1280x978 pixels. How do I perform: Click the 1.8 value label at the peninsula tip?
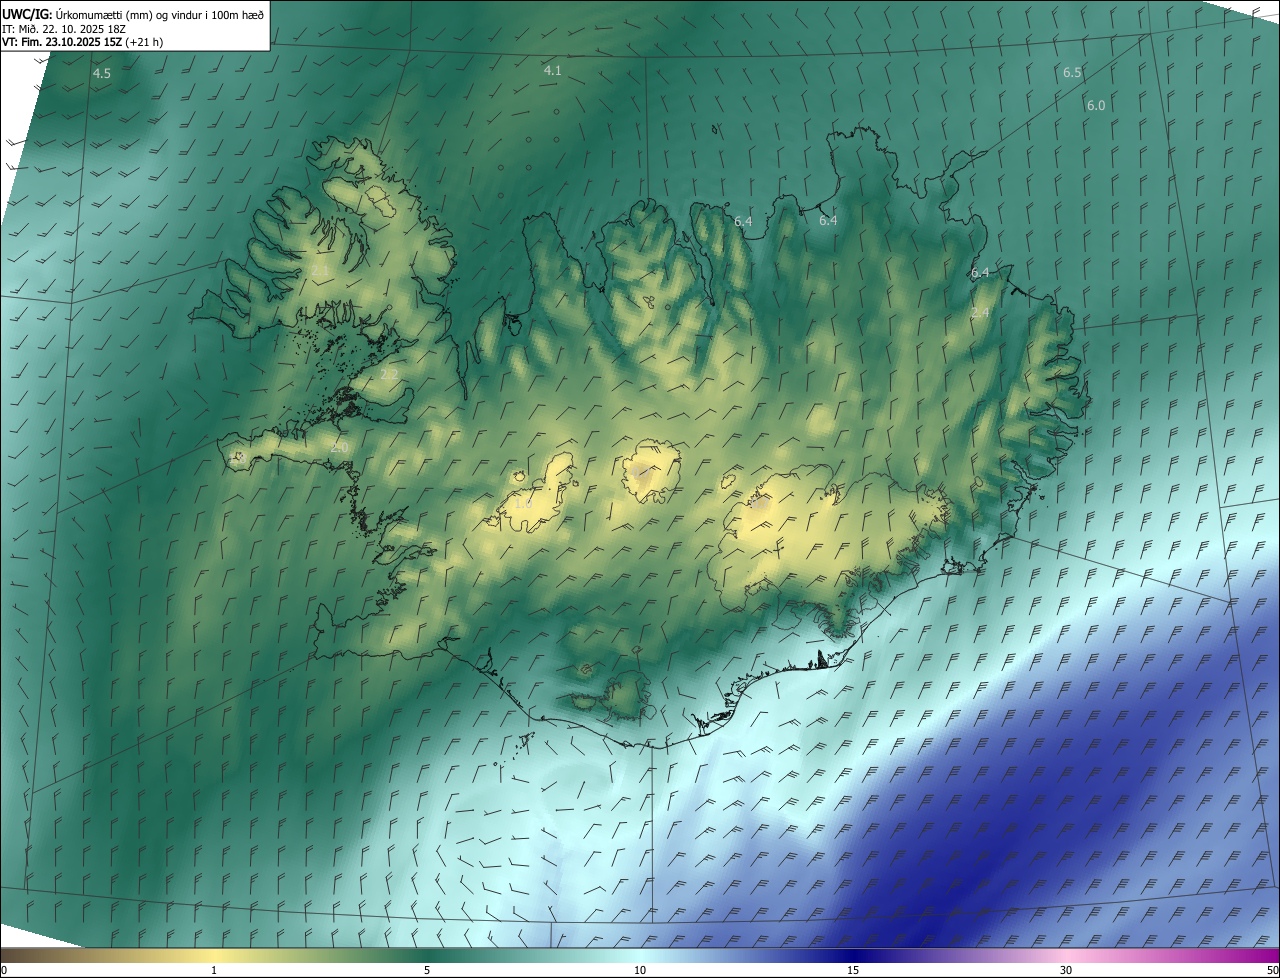(x=238, y=457)
